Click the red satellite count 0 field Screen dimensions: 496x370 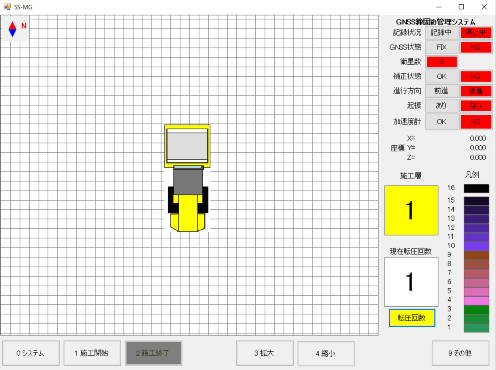coord(442,62)
